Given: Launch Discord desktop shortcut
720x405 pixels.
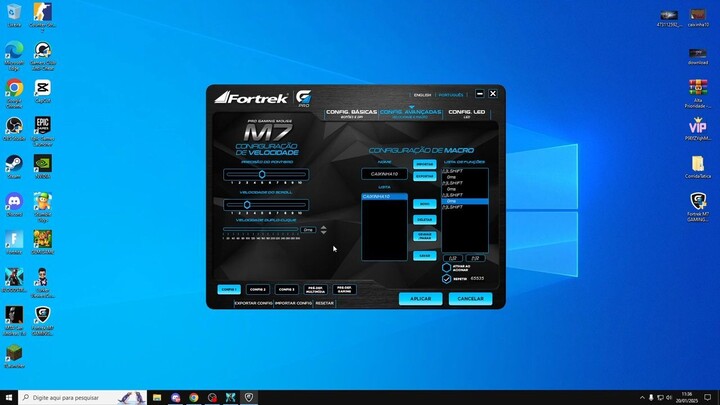Looking at the screenshot, I should [14, 205].
